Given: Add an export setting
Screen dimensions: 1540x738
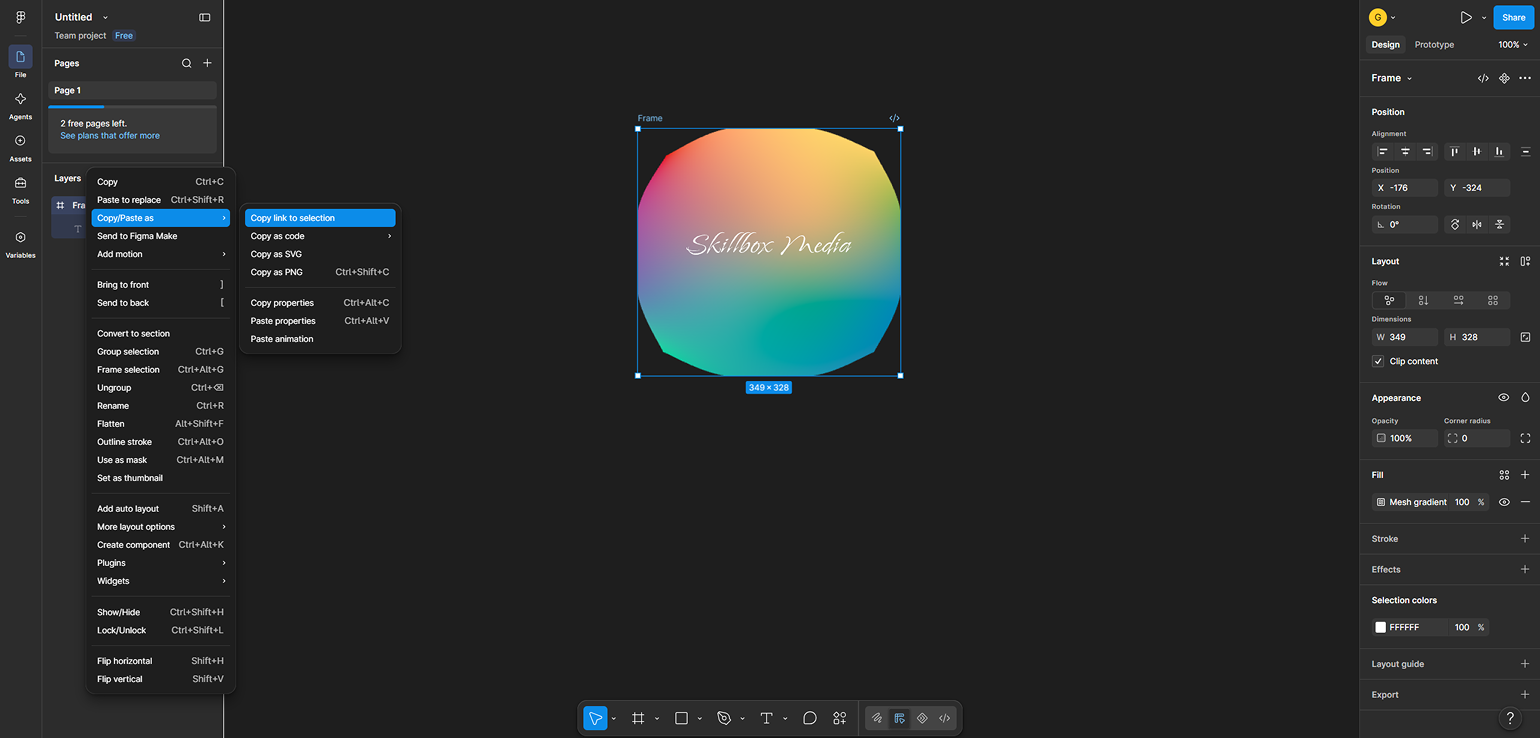Looking at the screenshot, I should point(1525,695).
